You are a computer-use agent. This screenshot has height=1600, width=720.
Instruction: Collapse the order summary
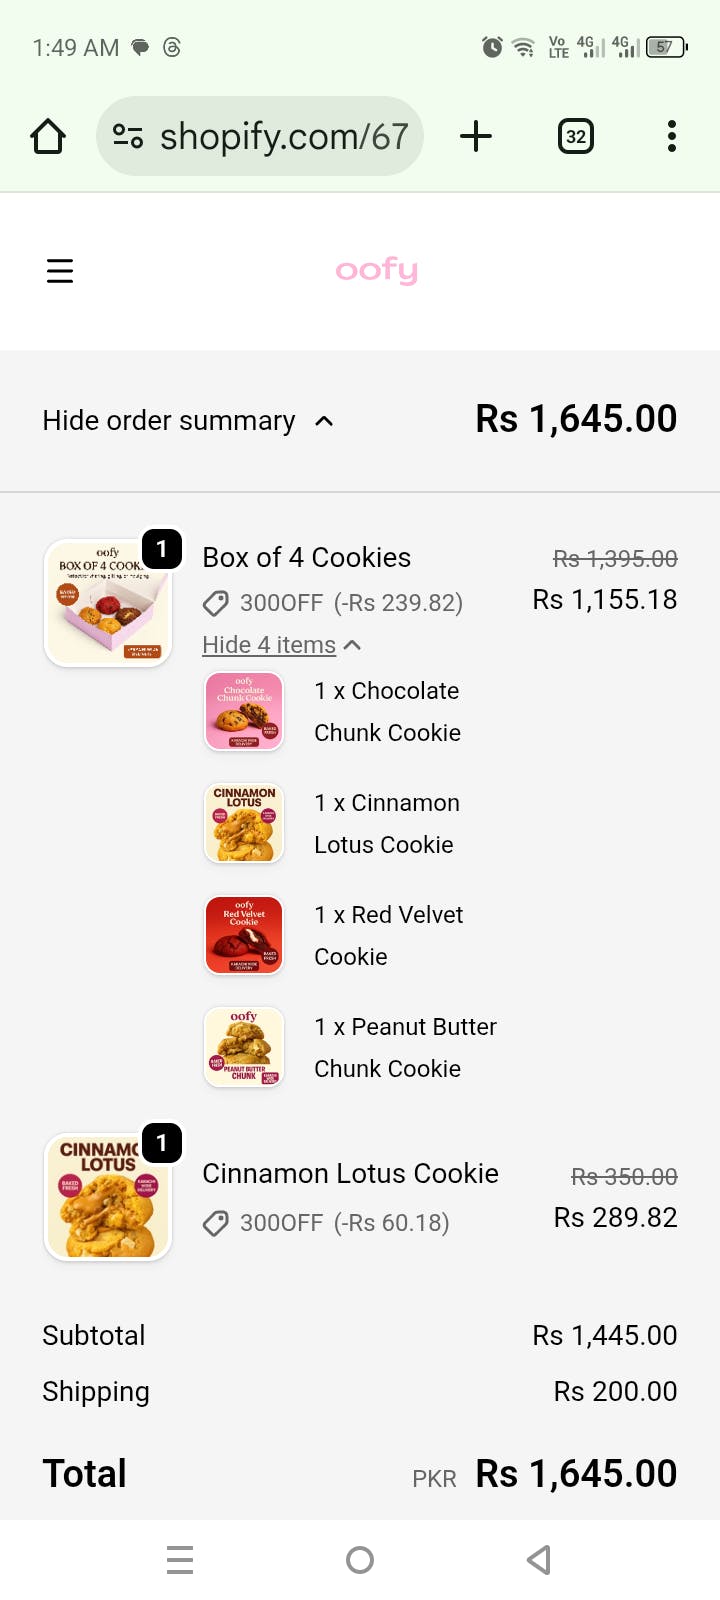coord(169,421)
